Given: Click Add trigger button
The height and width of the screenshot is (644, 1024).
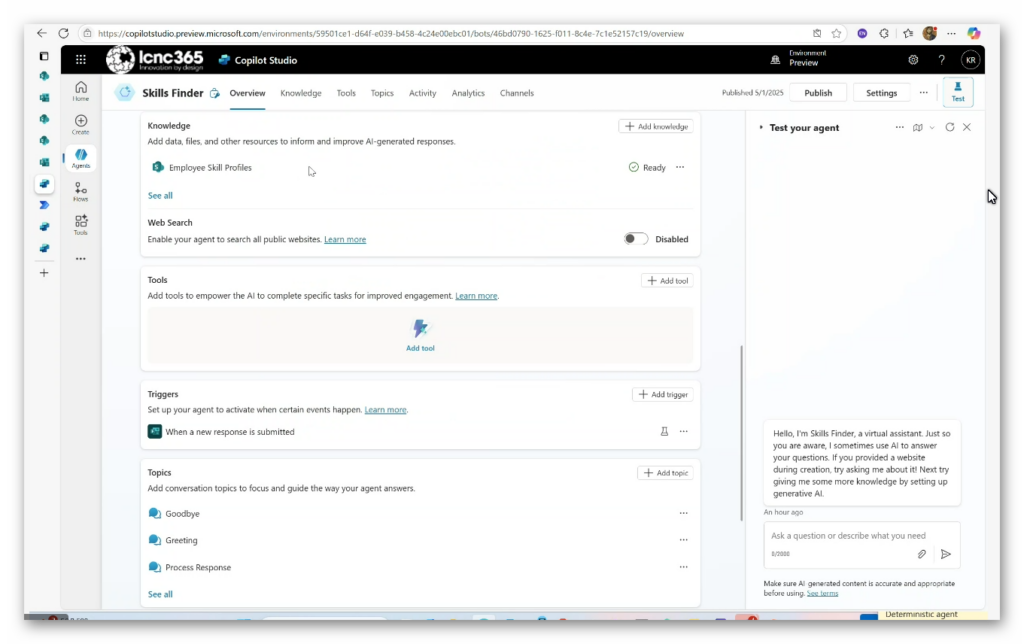Looking at the screenshot, I should (x=663, y=394).
